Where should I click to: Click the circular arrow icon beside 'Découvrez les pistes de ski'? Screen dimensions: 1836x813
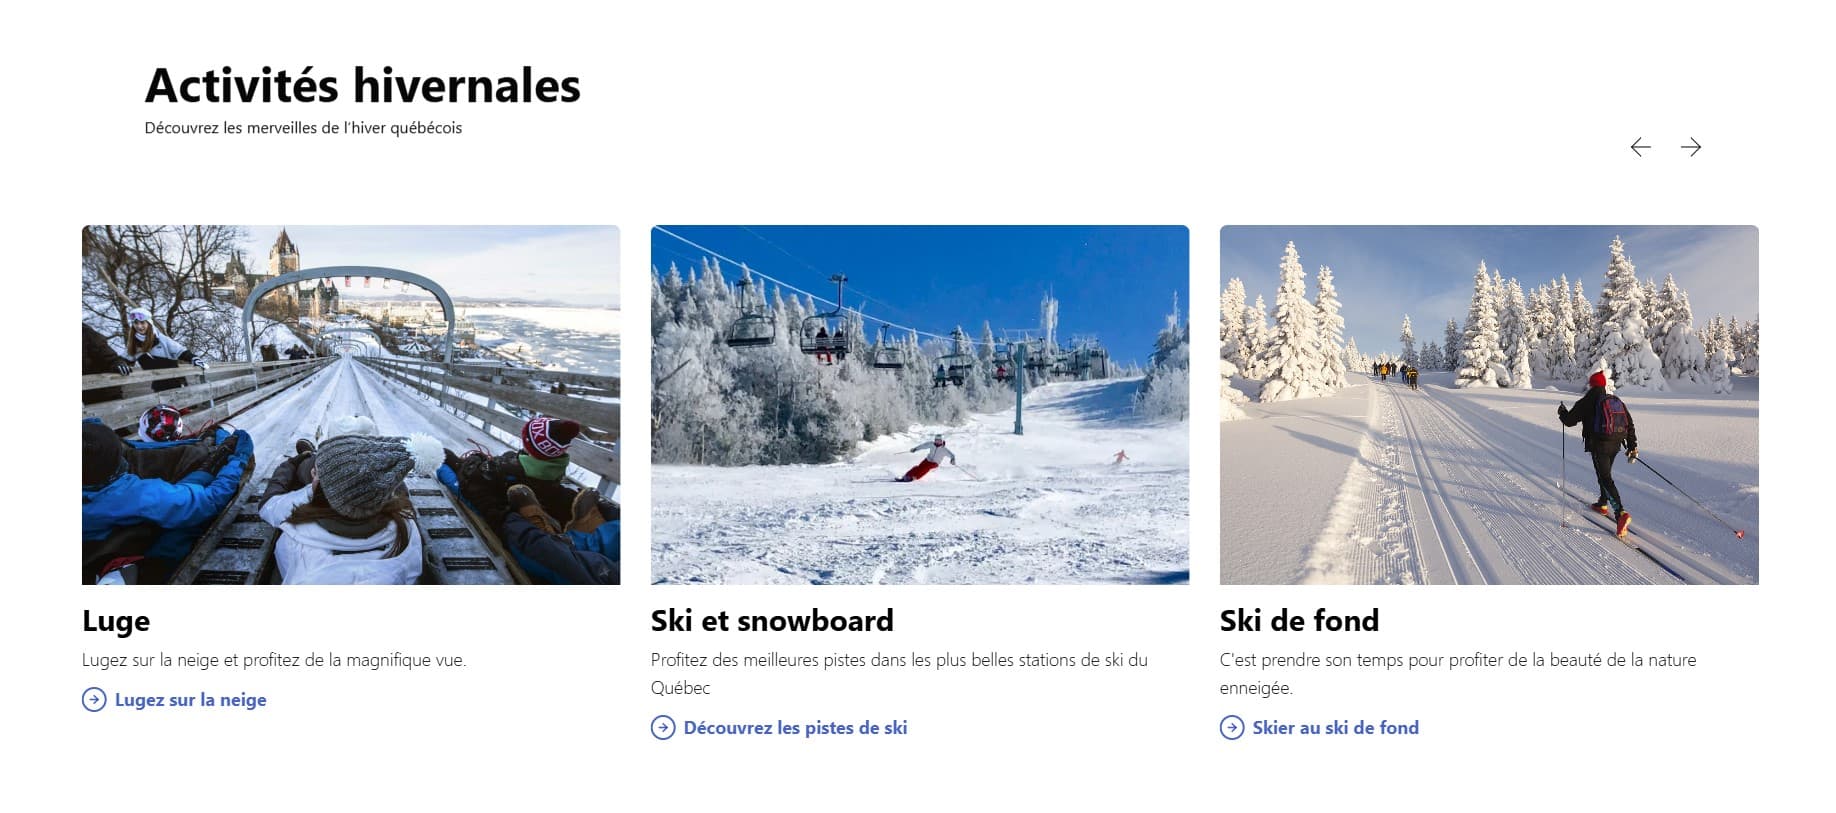tap(661, 728)
